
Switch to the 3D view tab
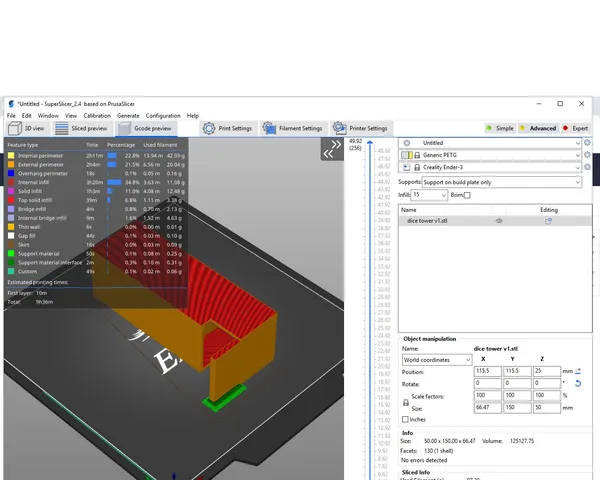point(27,129)
